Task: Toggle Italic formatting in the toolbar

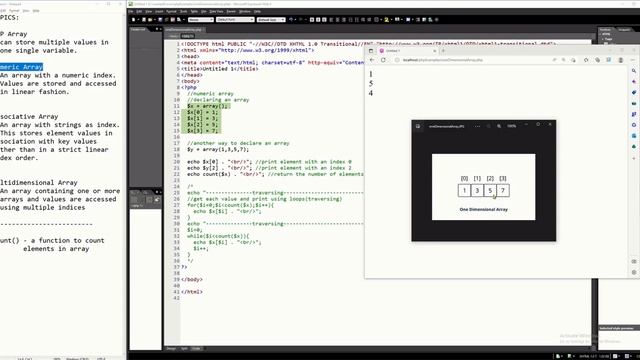Action: click(318, 20)
